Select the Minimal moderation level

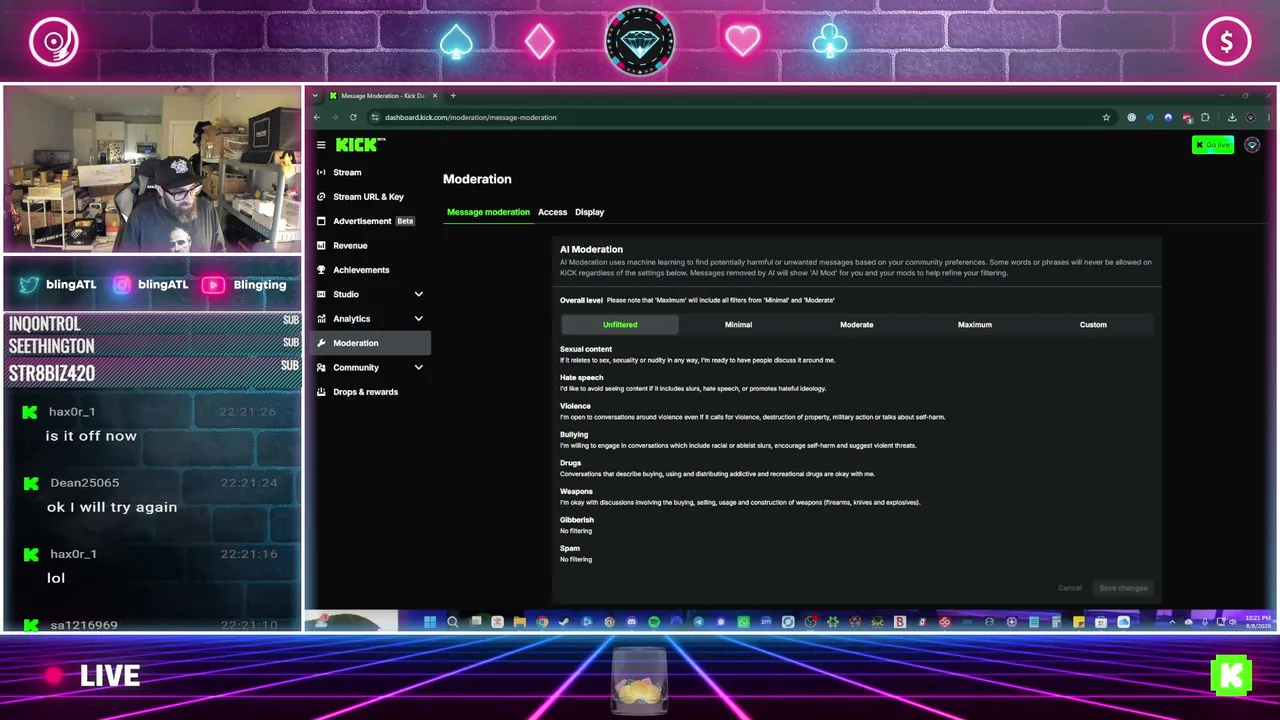coord(738,325)
